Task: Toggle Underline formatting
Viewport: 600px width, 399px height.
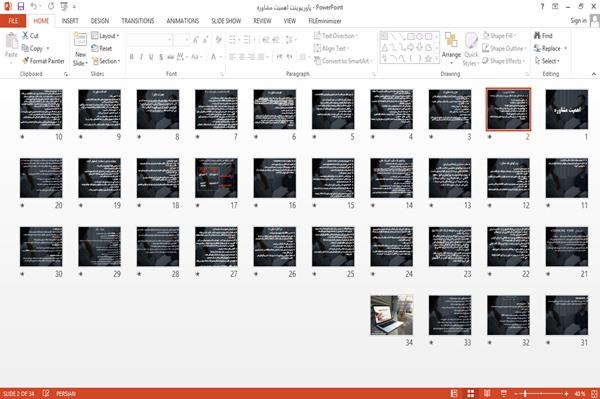Action: point(151,57)
